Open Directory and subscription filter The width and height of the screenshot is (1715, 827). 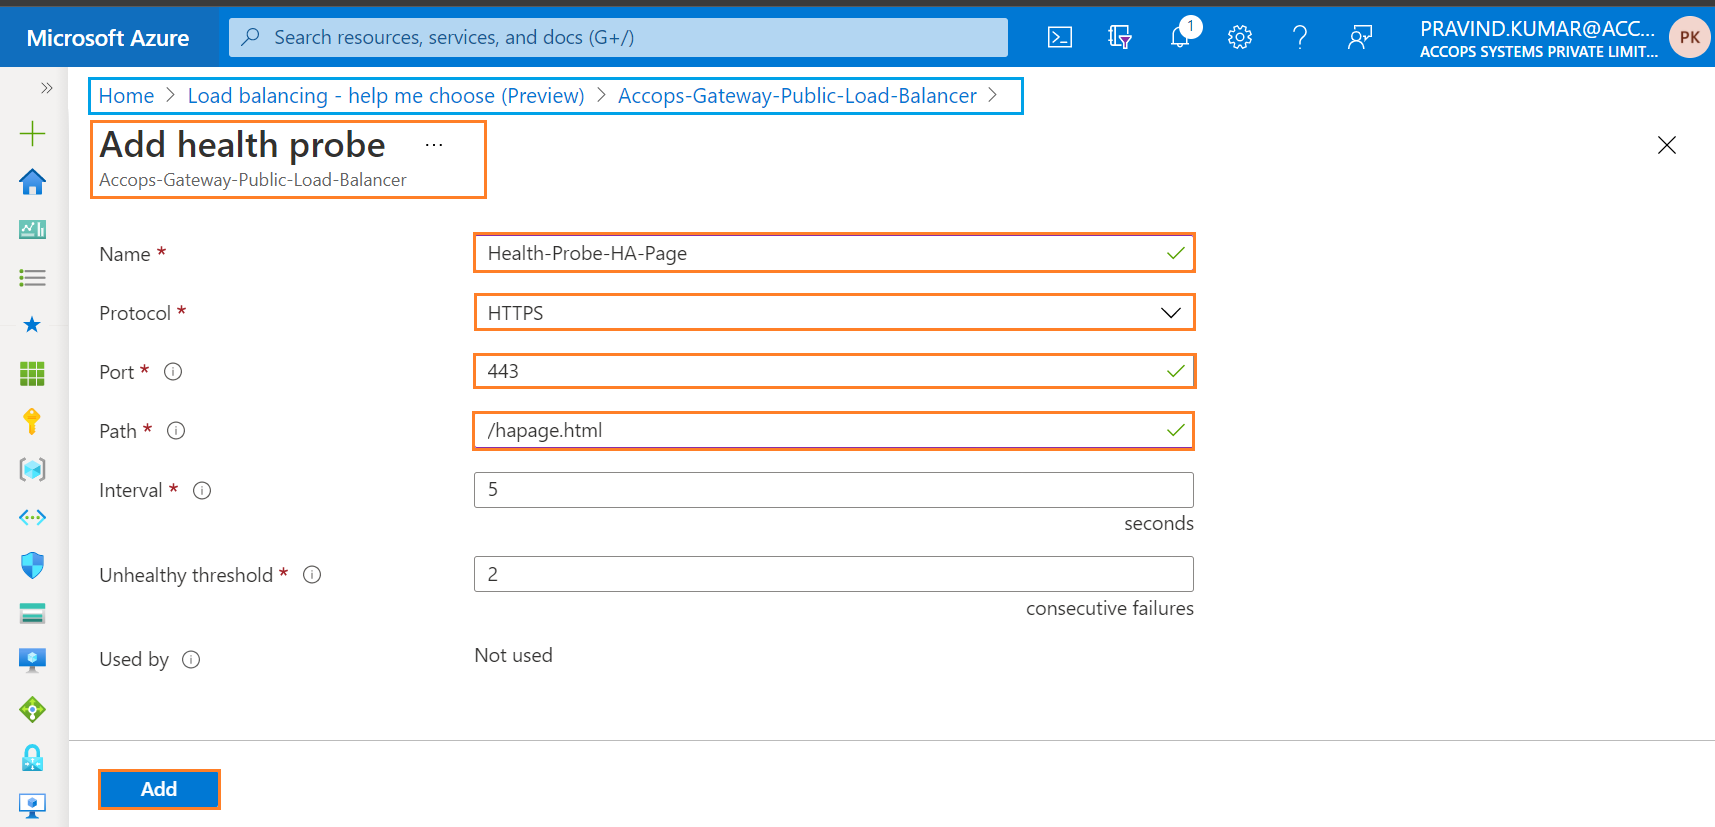tap(1120, 37)
